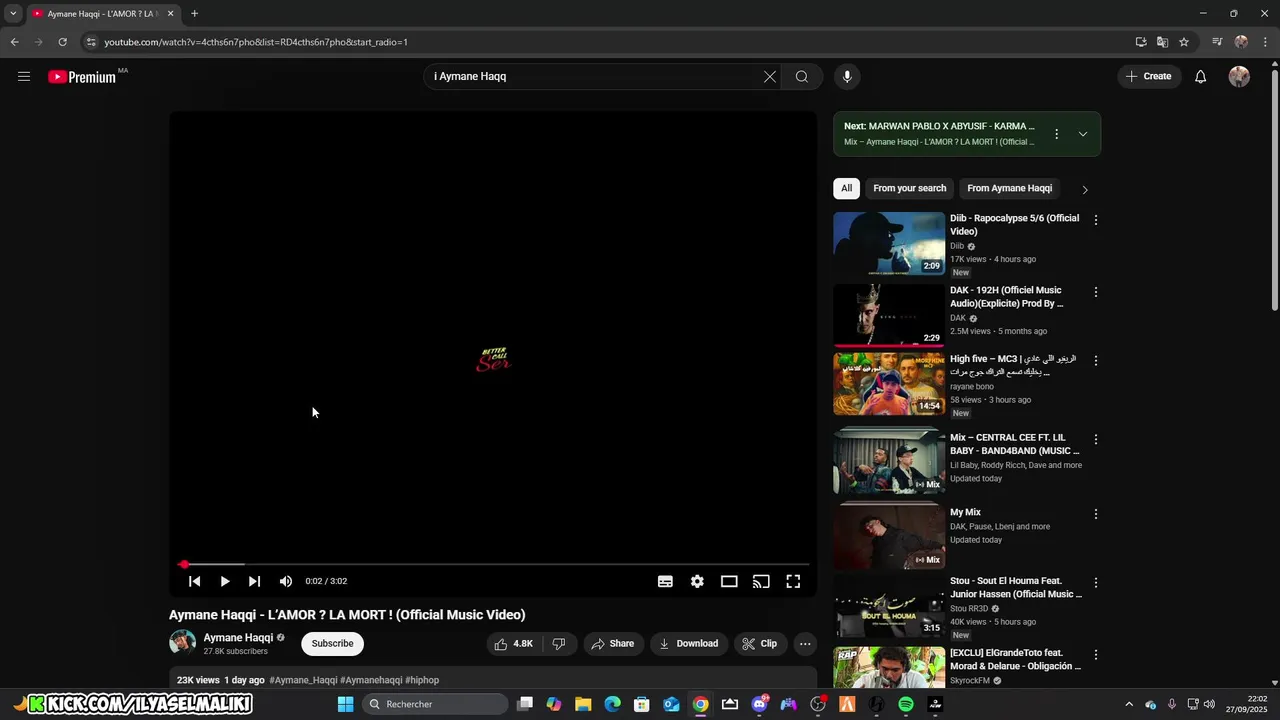Viewport: 1280px width, 720px height.
Task: Open Google Translate icon in address bar
Action: (1162, 42)
